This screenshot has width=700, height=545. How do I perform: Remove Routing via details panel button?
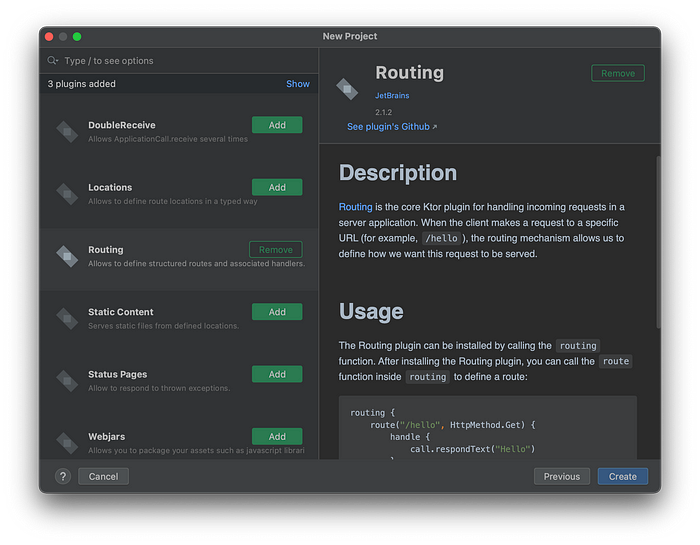click(x=618, y=73)
